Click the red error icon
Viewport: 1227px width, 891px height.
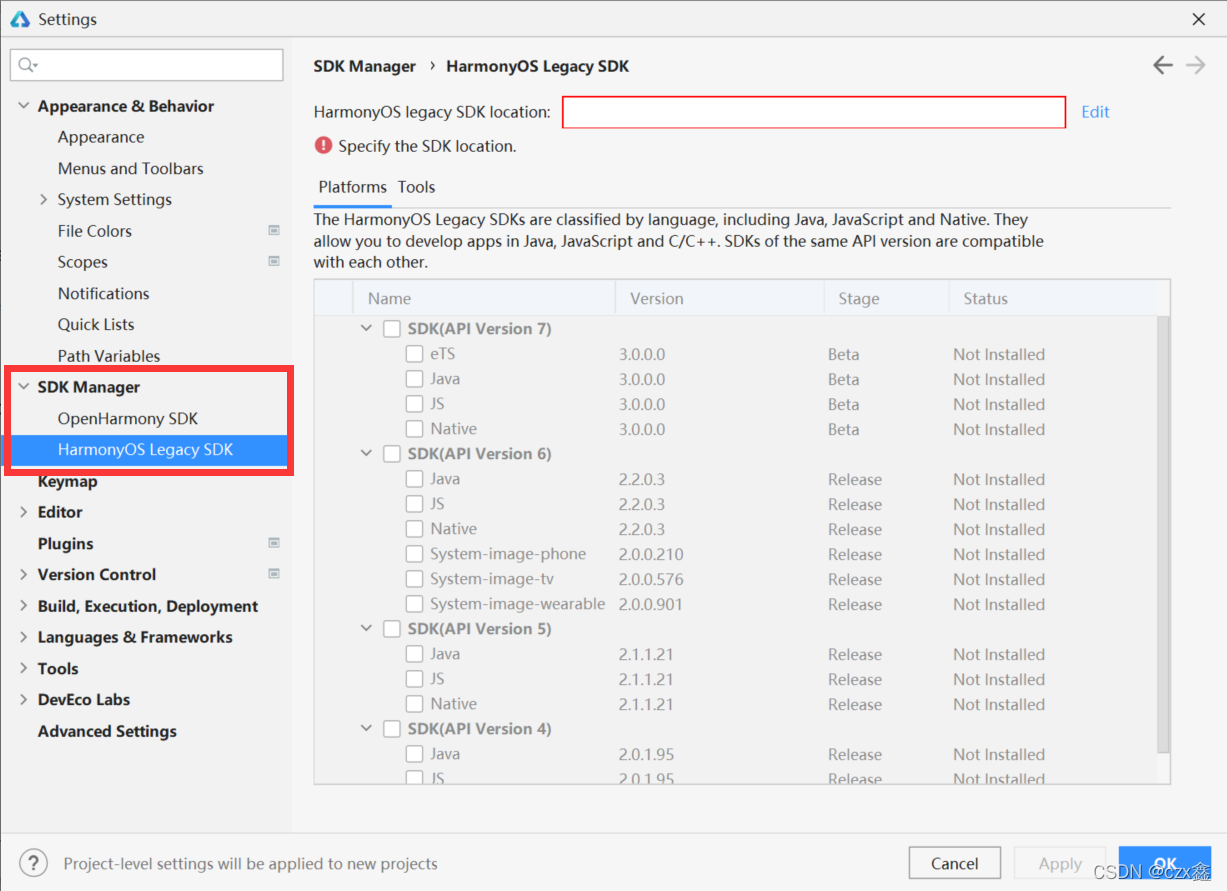point(323,145)
